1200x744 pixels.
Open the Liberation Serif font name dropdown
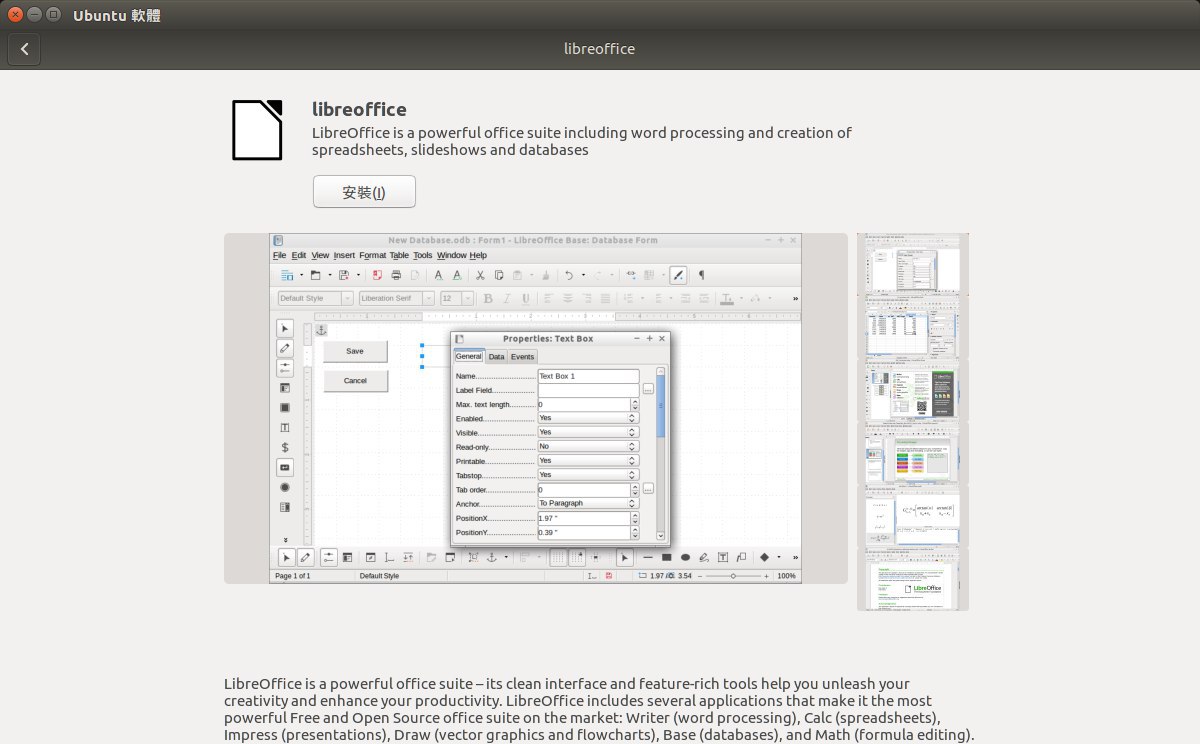(x=396, y=298)
